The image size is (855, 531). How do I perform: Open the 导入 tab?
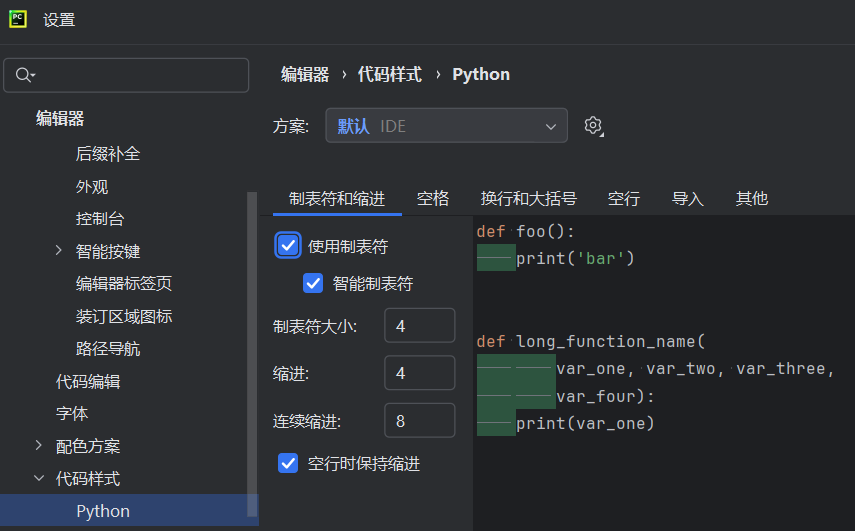688,198
